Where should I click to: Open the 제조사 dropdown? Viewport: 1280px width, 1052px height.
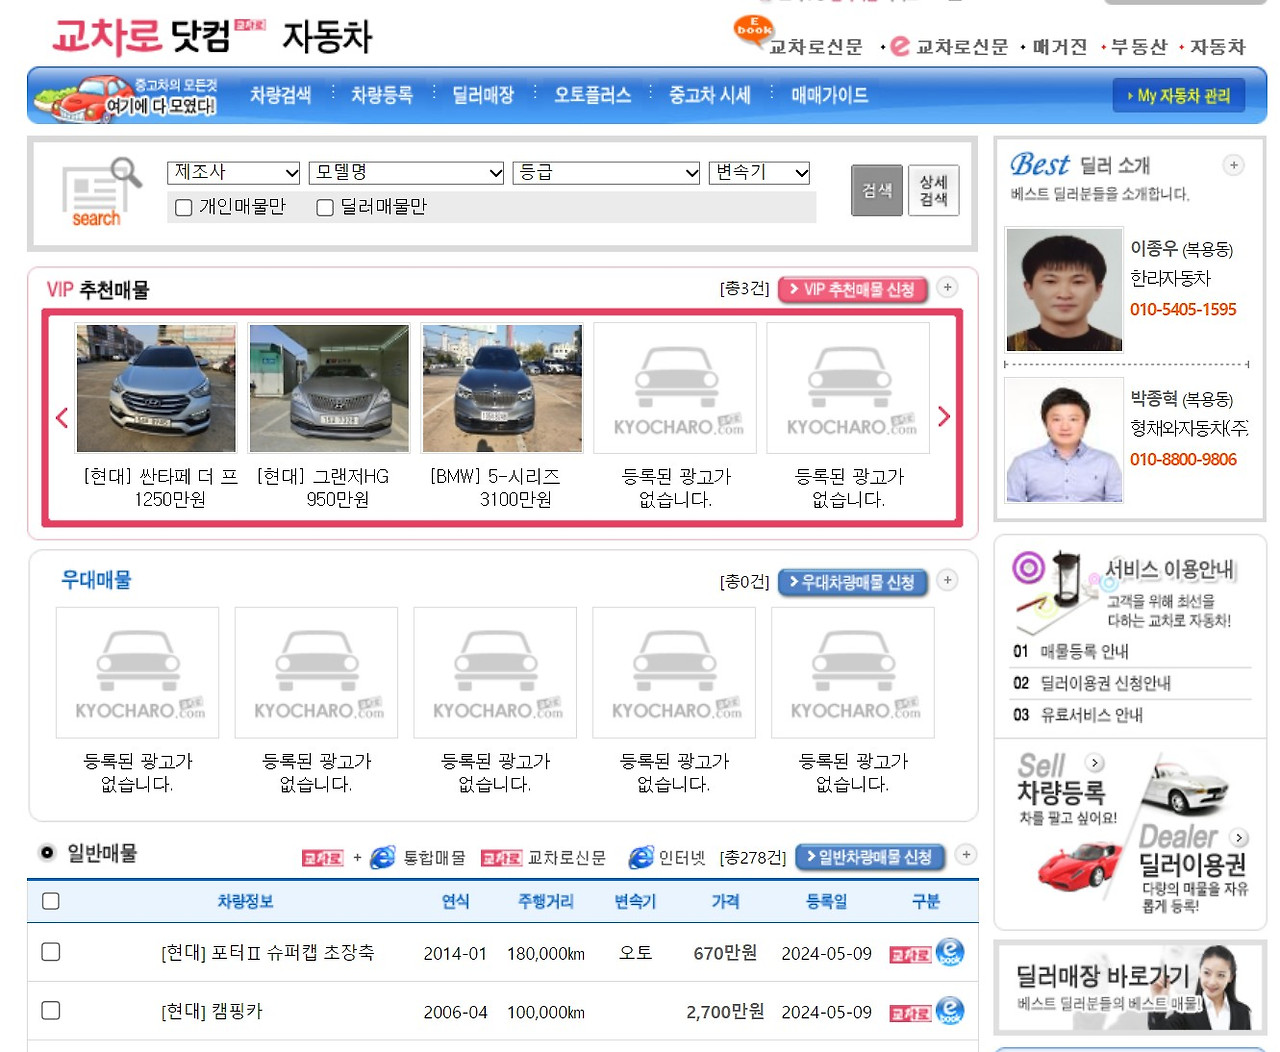tap(234, 173)
